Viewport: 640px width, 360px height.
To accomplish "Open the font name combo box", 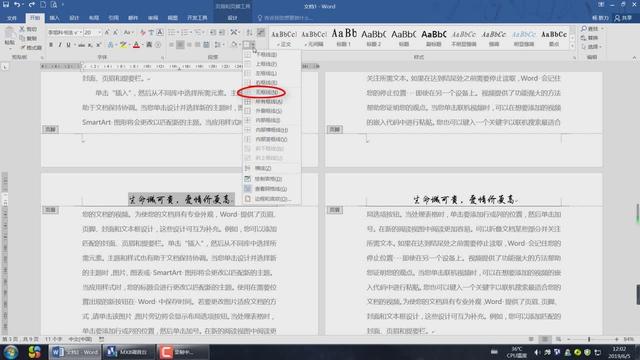I will [x=64, y=32].
